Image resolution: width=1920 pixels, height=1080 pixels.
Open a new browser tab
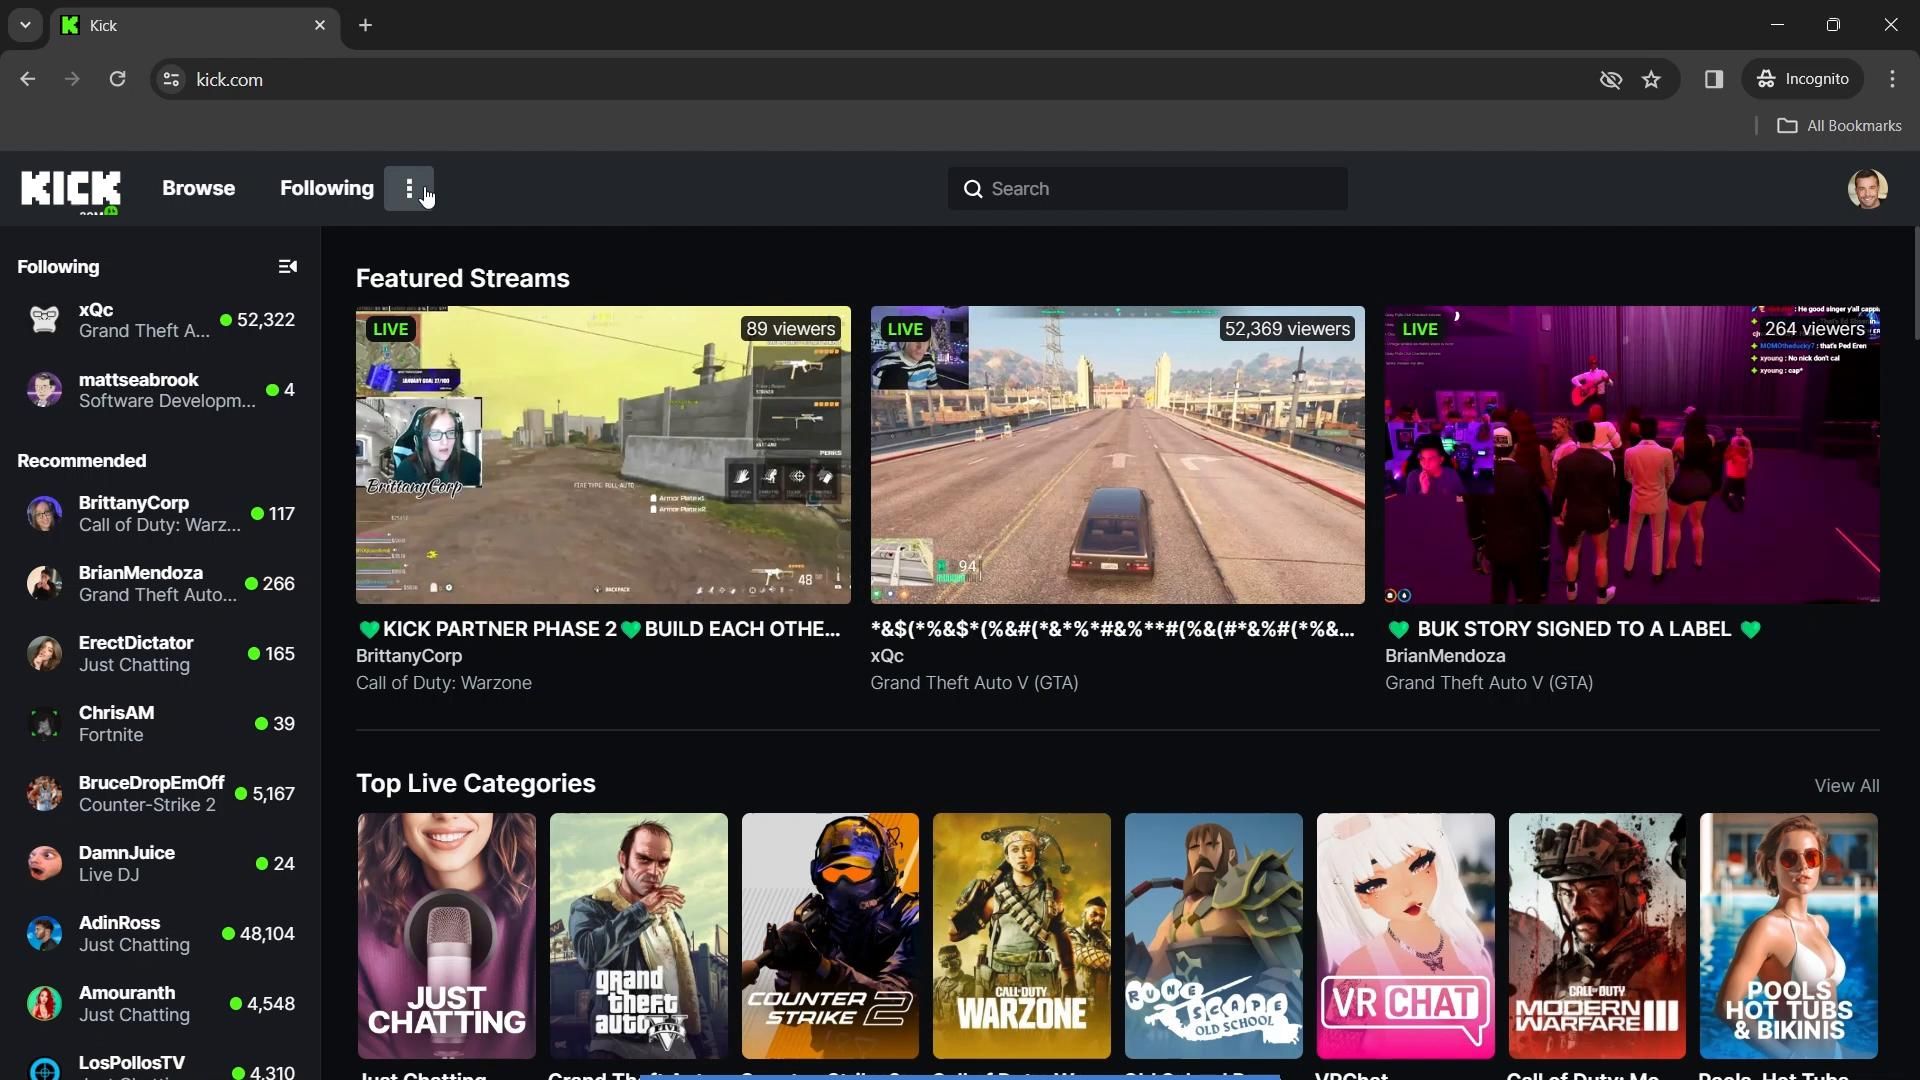(365, 25)
